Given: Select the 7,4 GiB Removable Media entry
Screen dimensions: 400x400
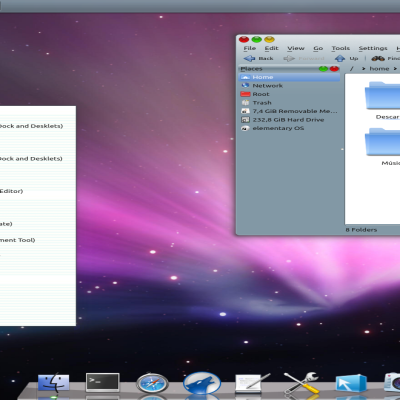Looking at the screenshot, I should (x=289, y=111).
